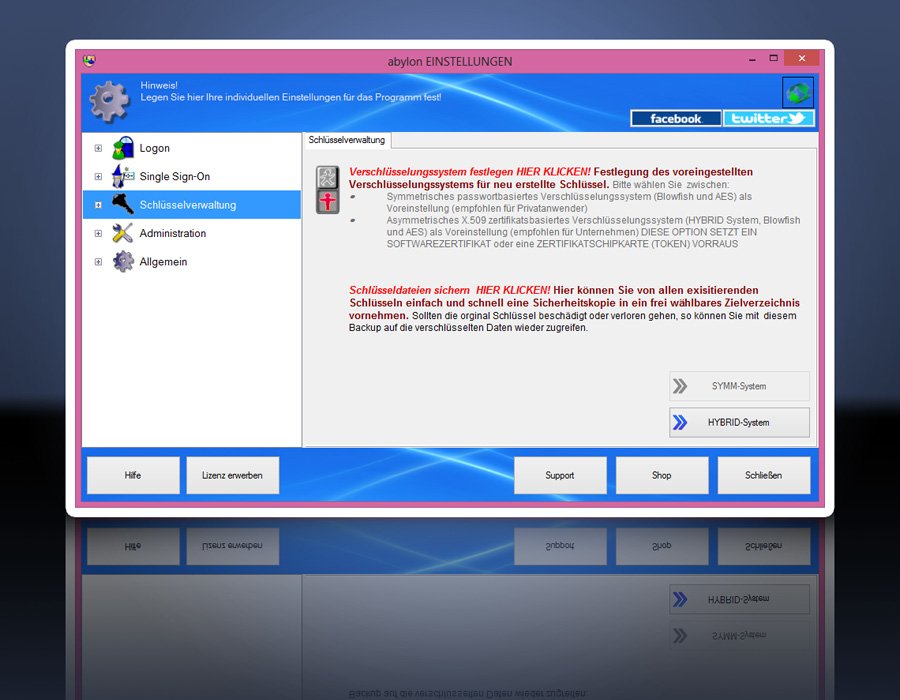Click the 'Hinweis!' header text

[x=159, y=85]
